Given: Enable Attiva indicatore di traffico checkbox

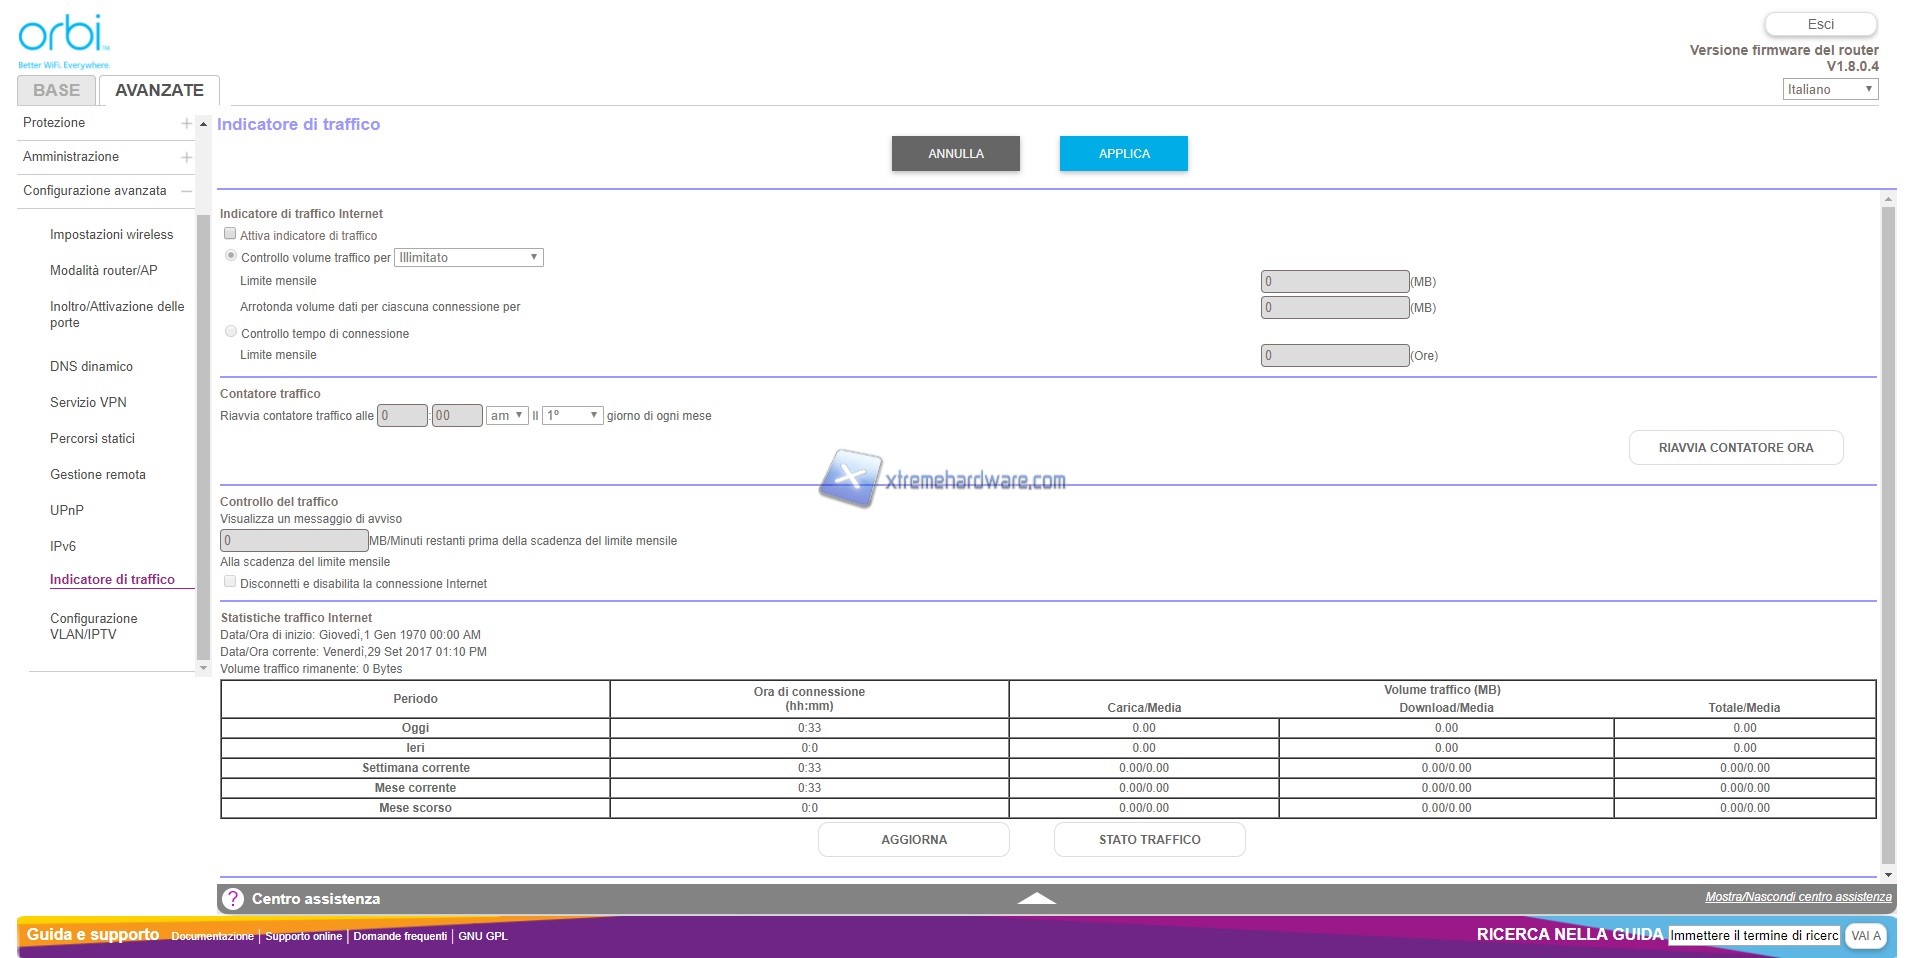Looking at the screenshot, I should [x=230, y=234].
